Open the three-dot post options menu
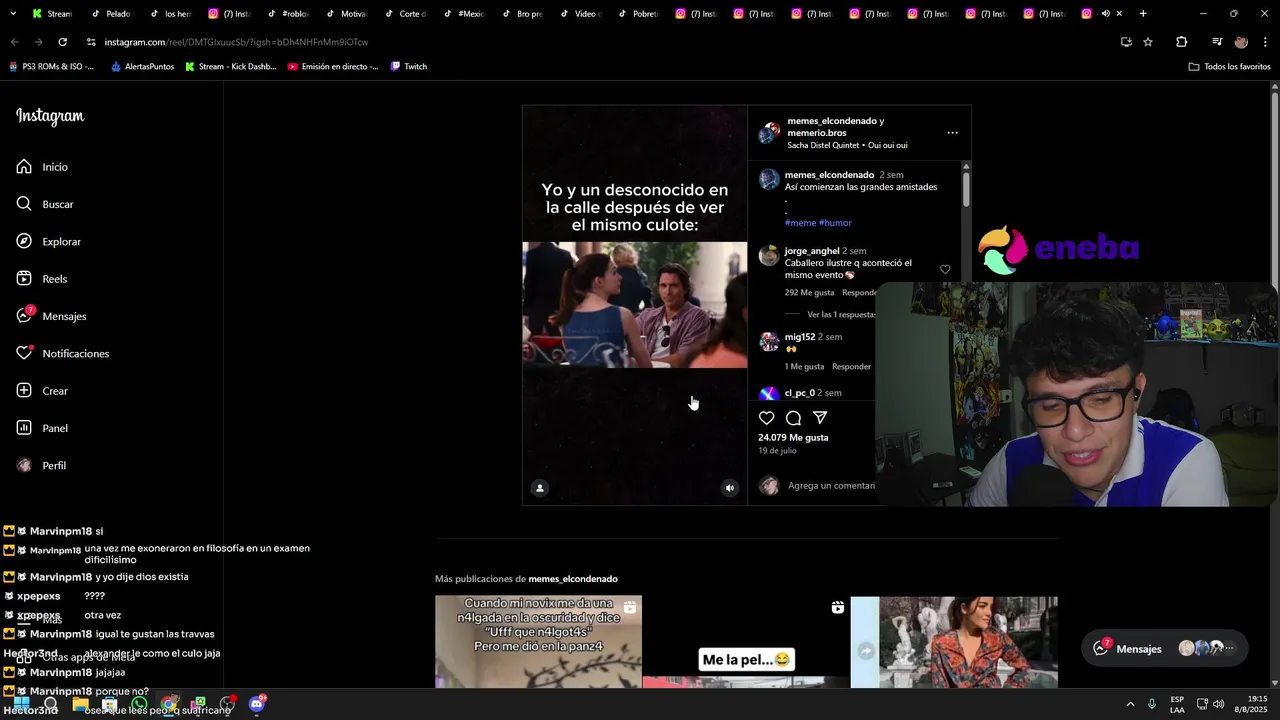Viewport: 1280px width, 720px height. point(952,132)
